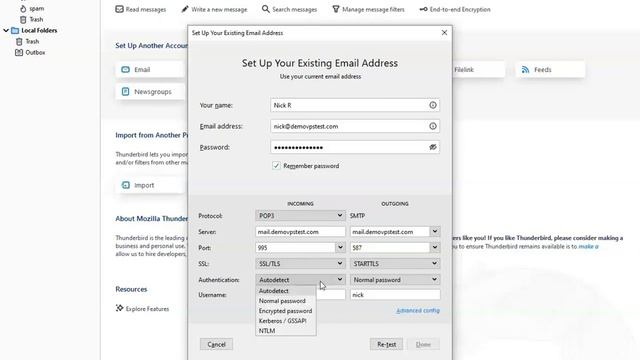Click the Done button

[423, 344]
